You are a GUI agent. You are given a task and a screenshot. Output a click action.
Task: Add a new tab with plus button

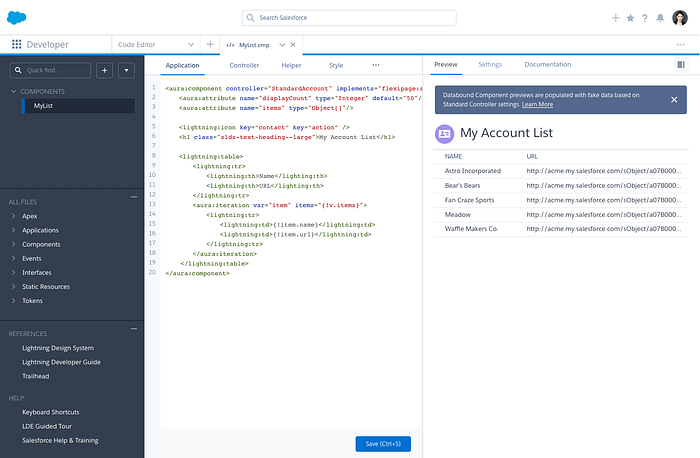click(x=210, y=45)
